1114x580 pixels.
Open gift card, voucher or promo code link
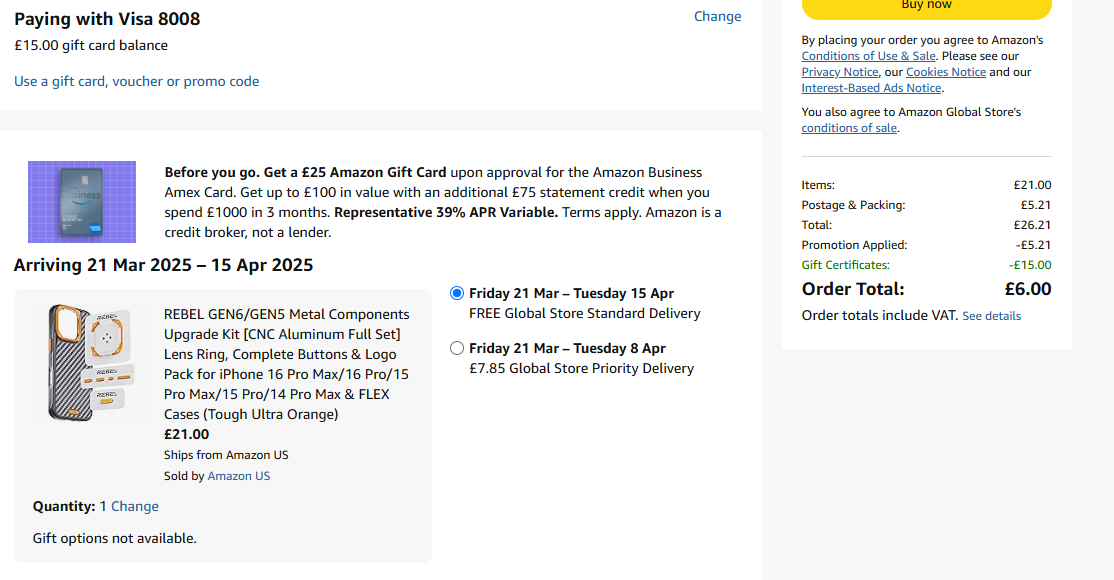136,81
